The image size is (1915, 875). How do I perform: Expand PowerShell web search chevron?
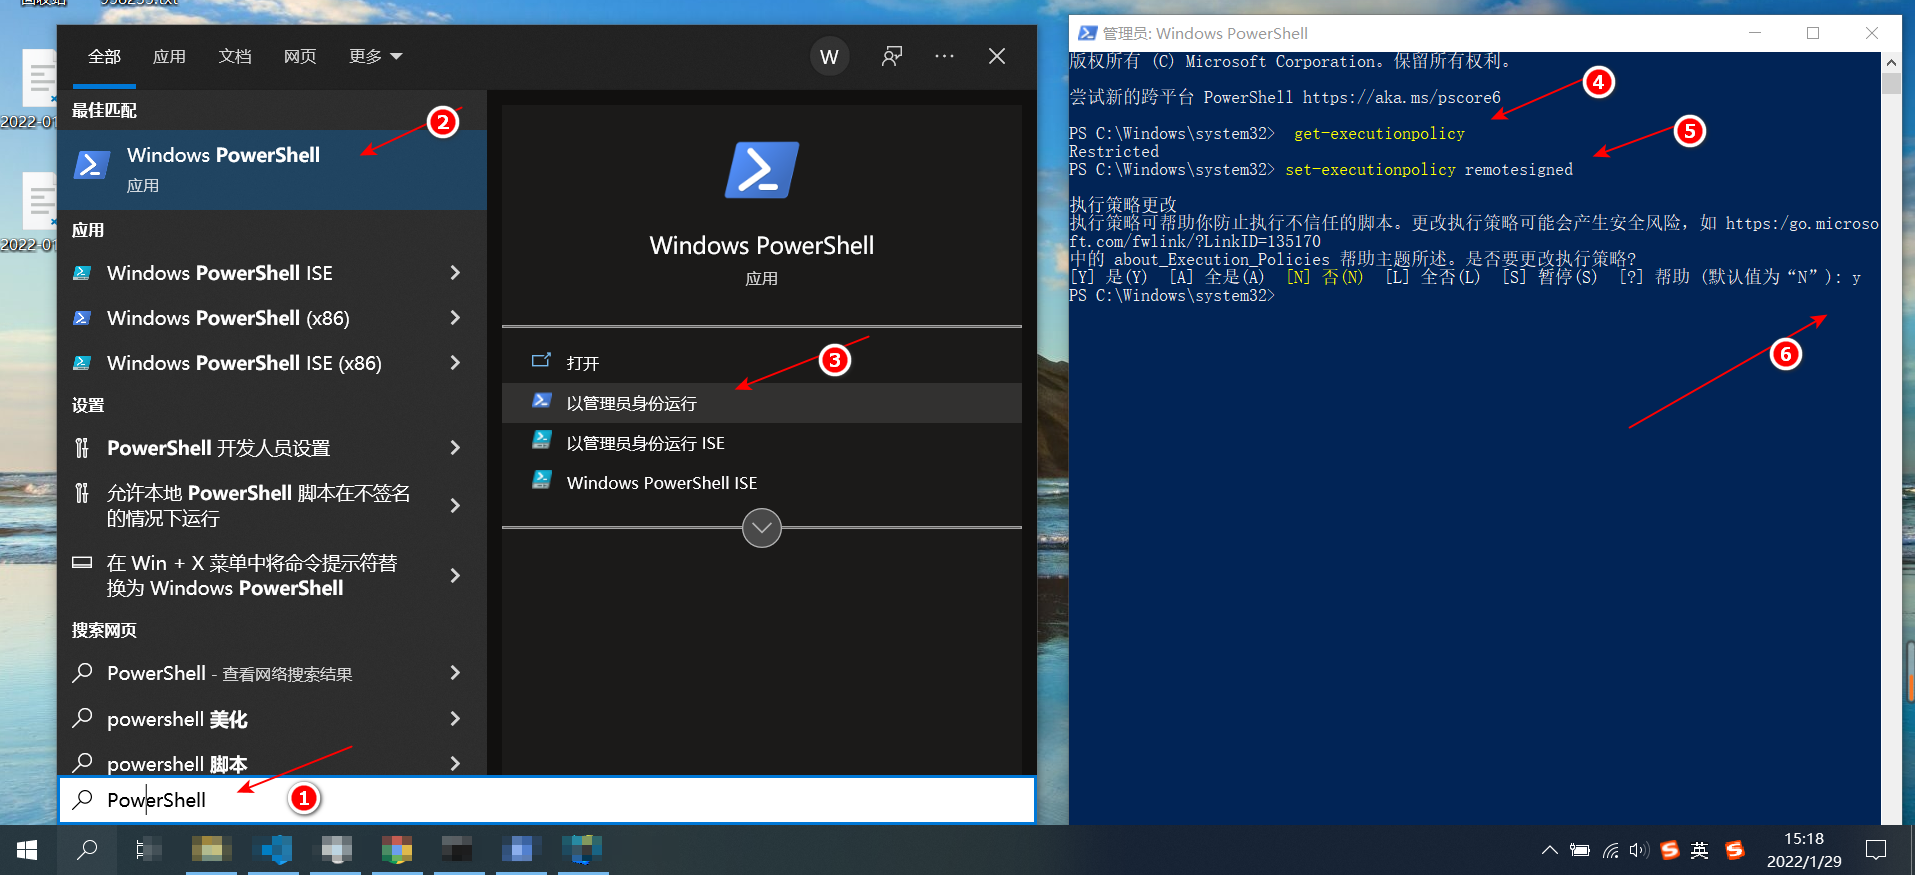[455, 673]
